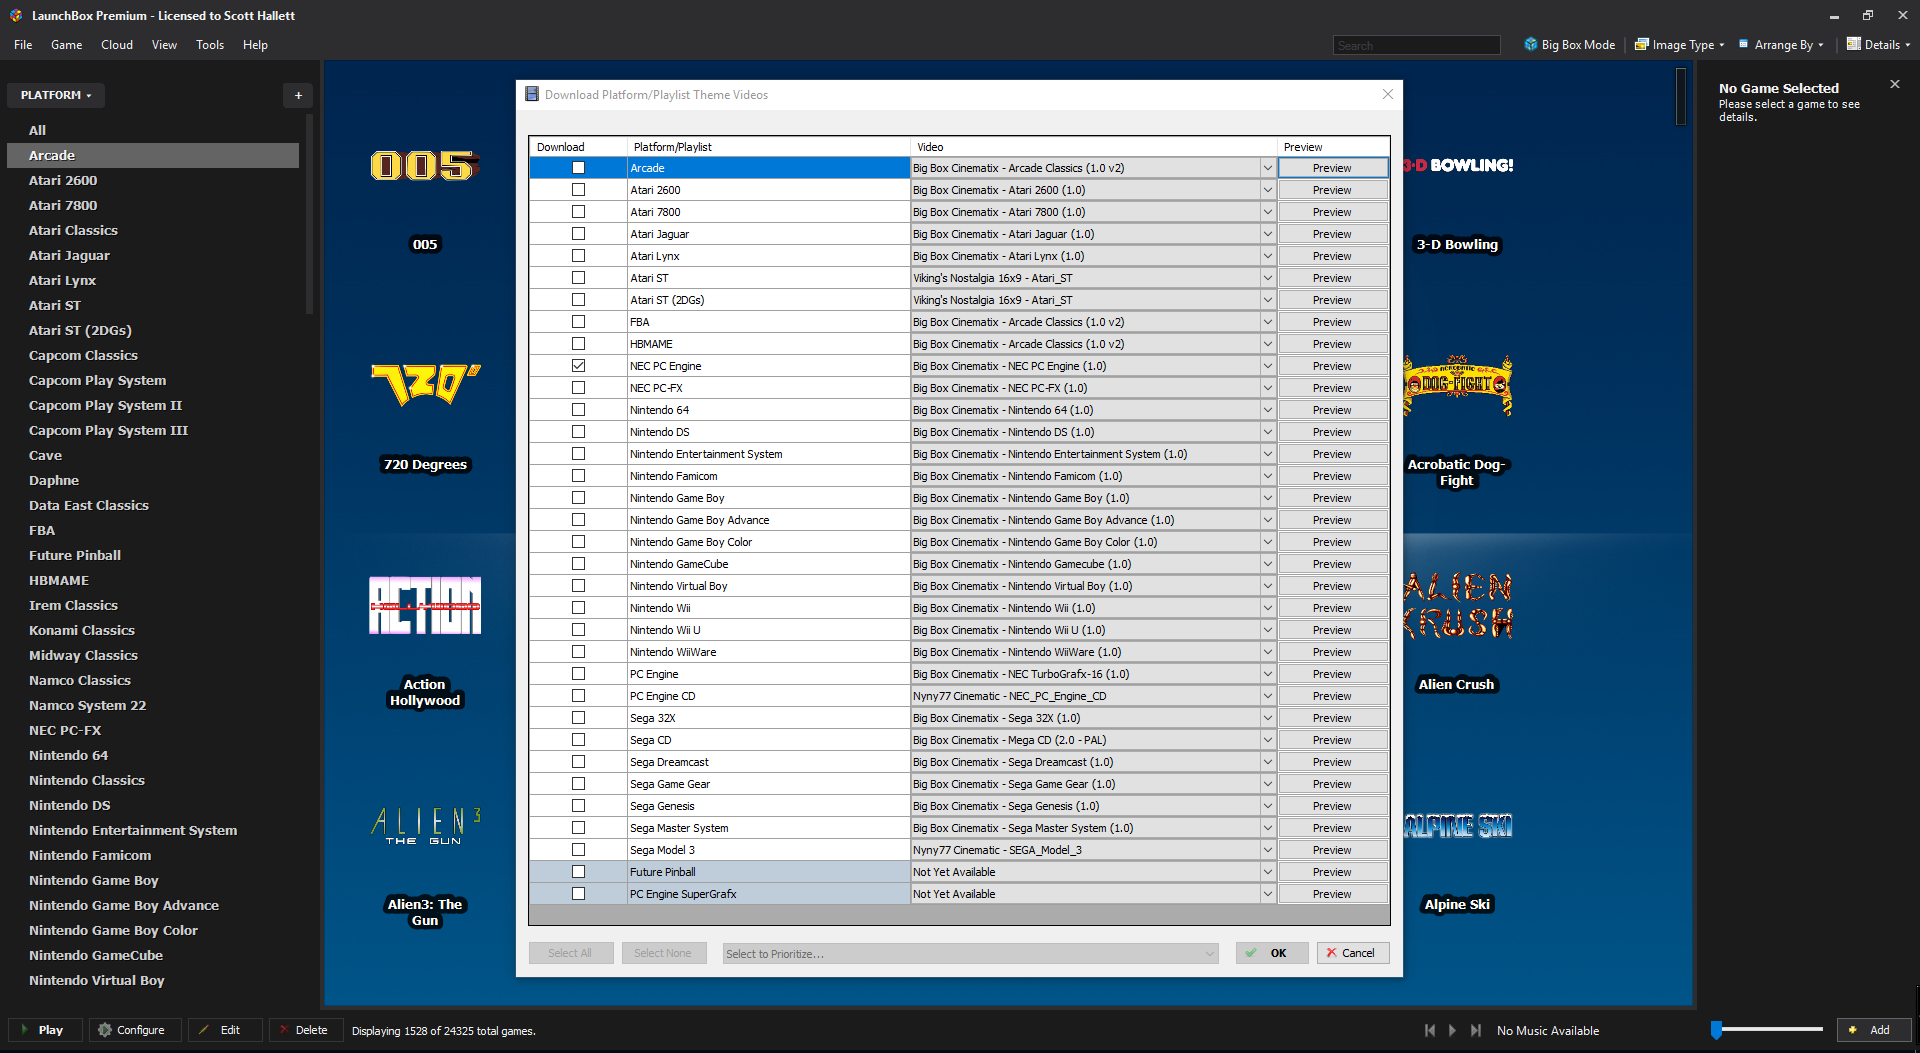Viewport: 1920px width, 1053px height.
Task: Uncheck the NEC PC Engine download checkbox
Action: pyautogui.click(x=578, y=366)
